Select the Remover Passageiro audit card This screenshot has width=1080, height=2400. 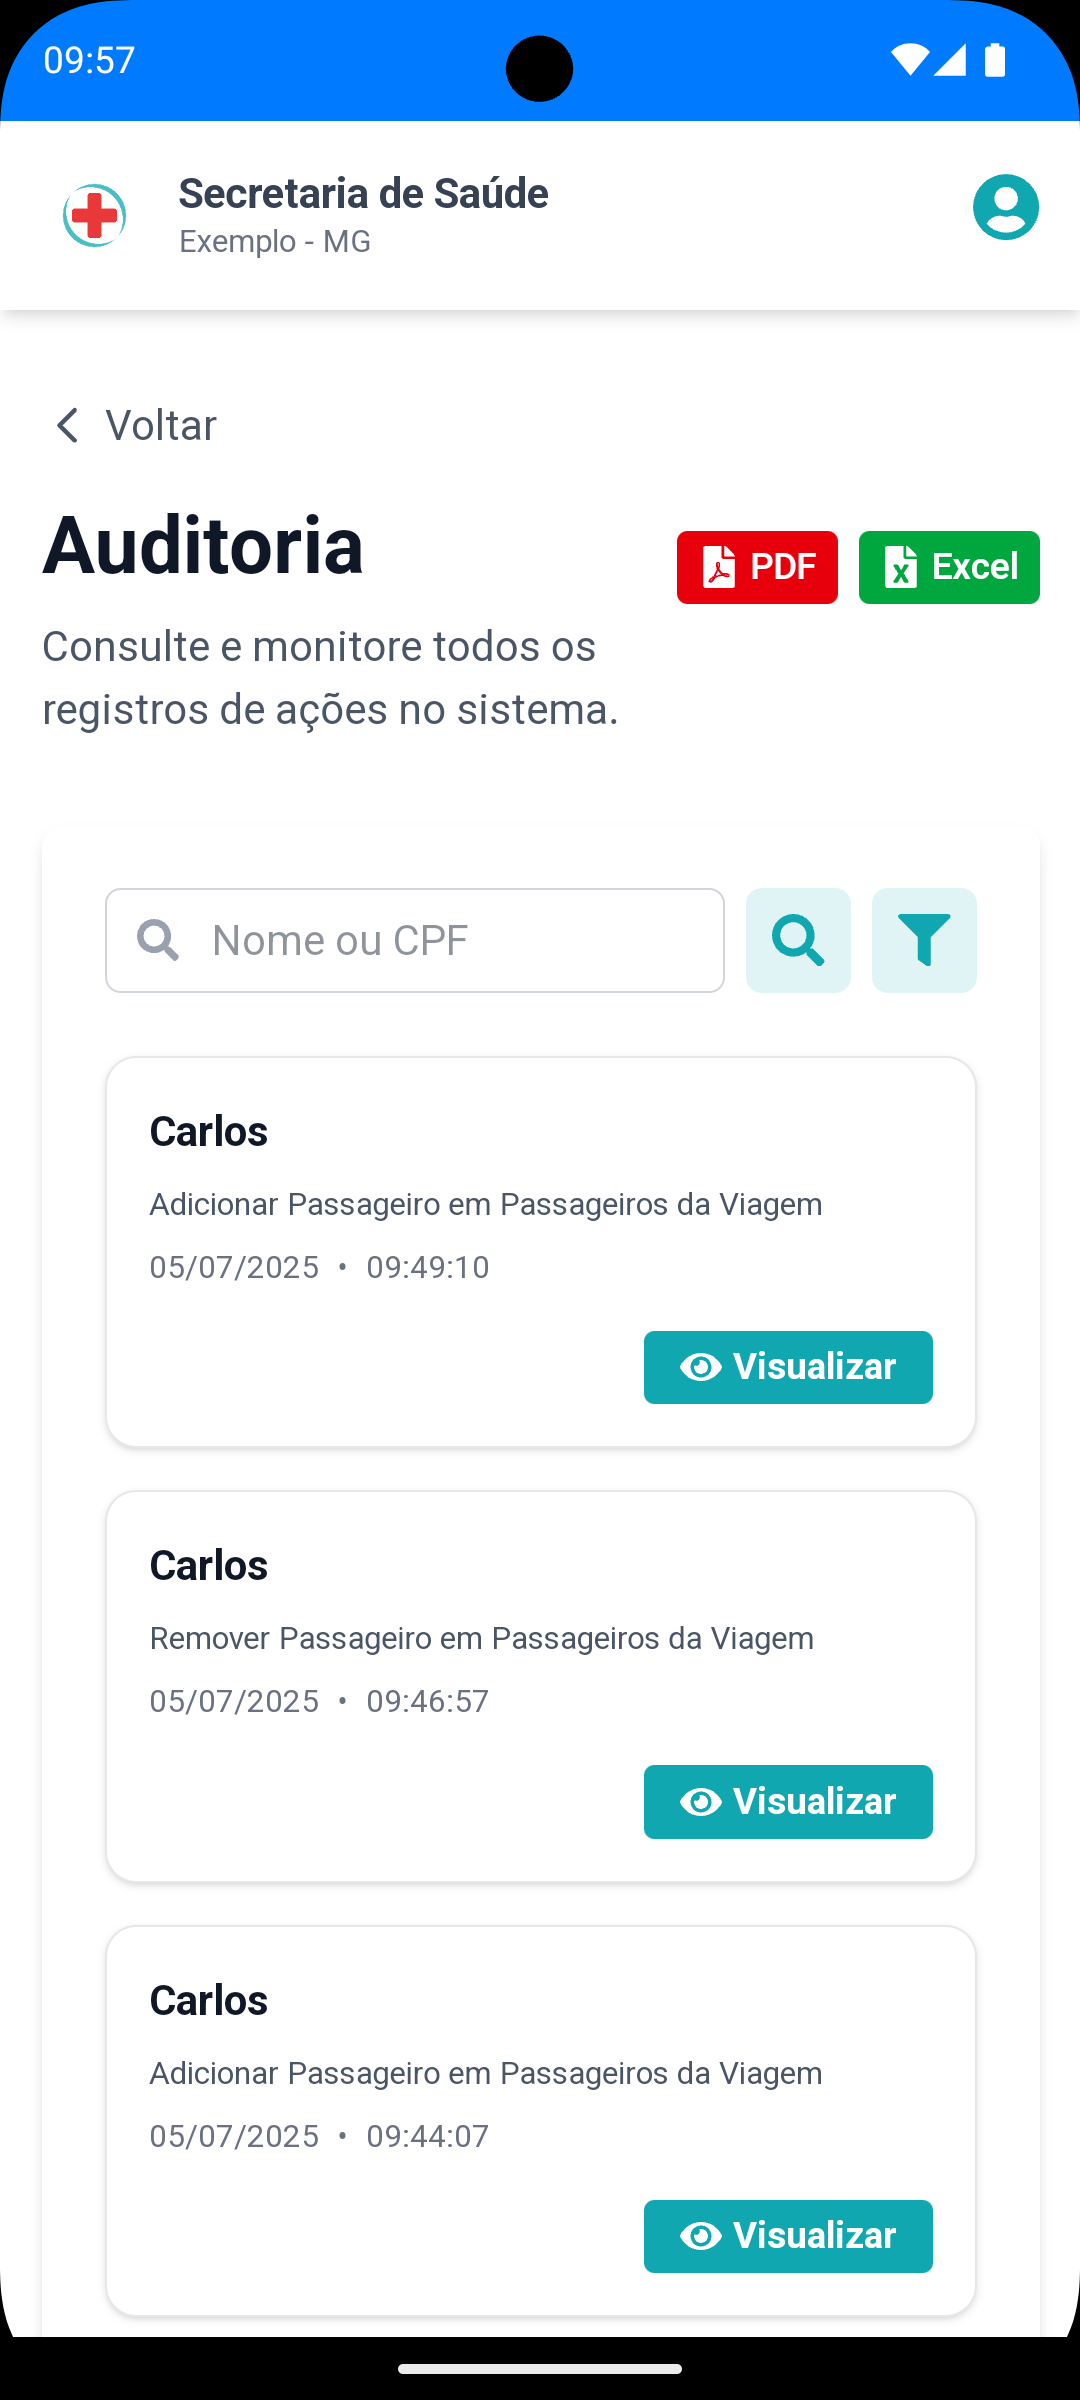click(x=541, y=1686)
